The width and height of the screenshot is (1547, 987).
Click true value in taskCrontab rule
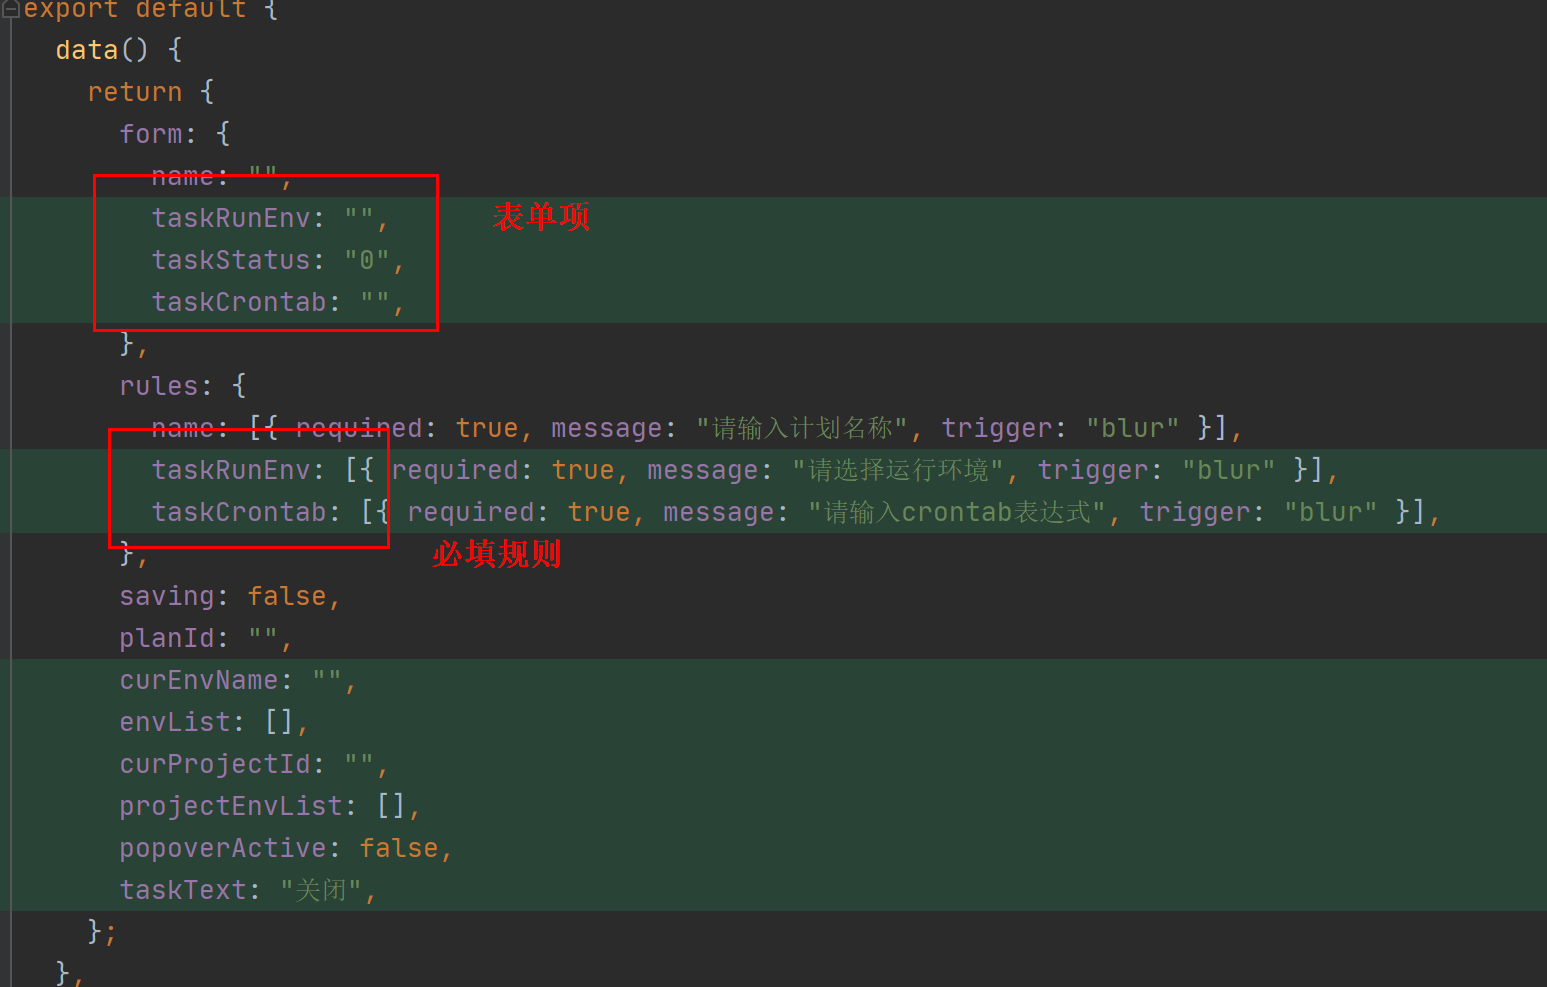[x=599, y=512]
